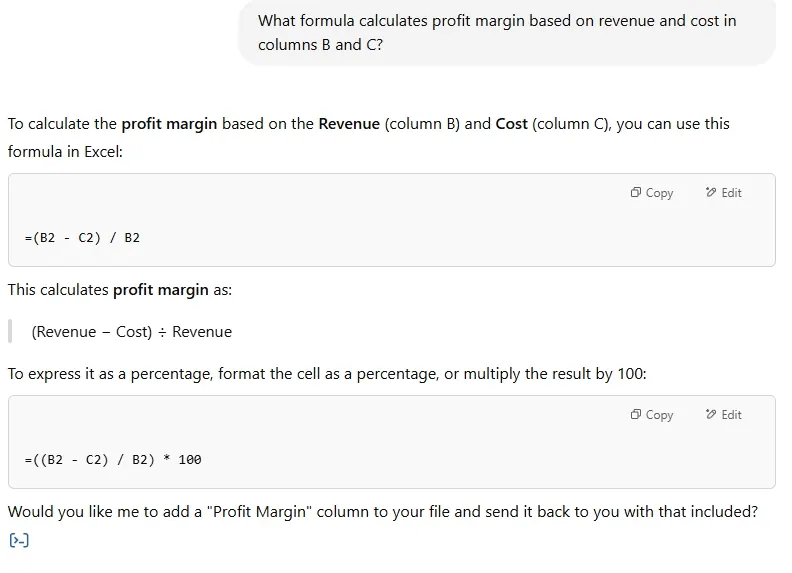The height and width of the screenshot is (573, 792).
Task: Click the "To express it as a percentage" sentence
Action: click(x=327, y=374)
